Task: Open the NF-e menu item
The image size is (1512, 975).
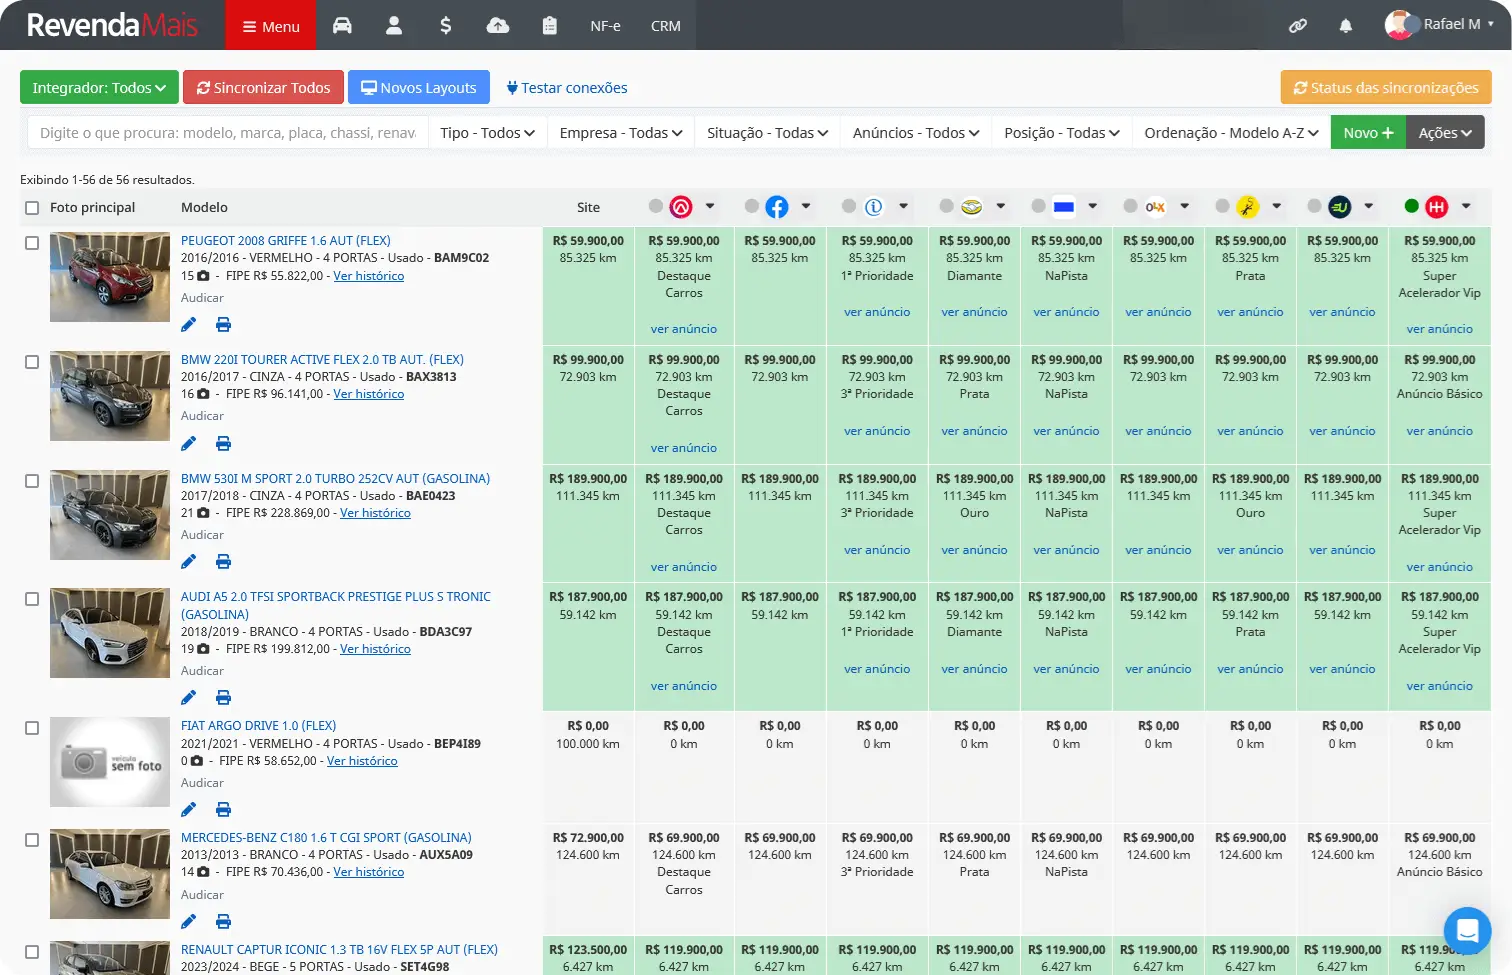Action: [605, 26]
